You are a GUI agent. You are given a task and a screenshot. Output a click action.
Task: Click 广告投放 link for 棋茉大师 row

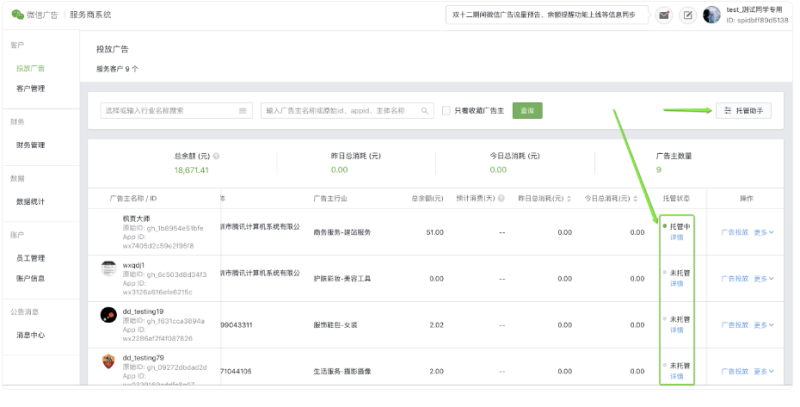[735, 233]
